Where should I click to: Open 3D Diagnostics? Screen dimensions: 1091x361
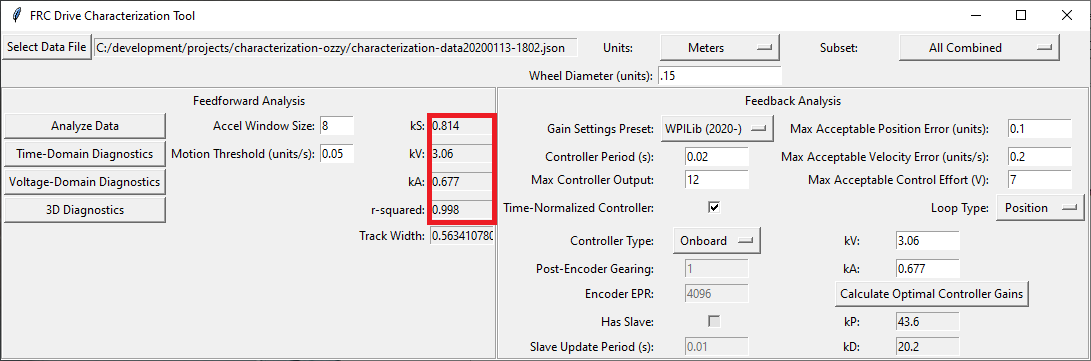(85, 209)
